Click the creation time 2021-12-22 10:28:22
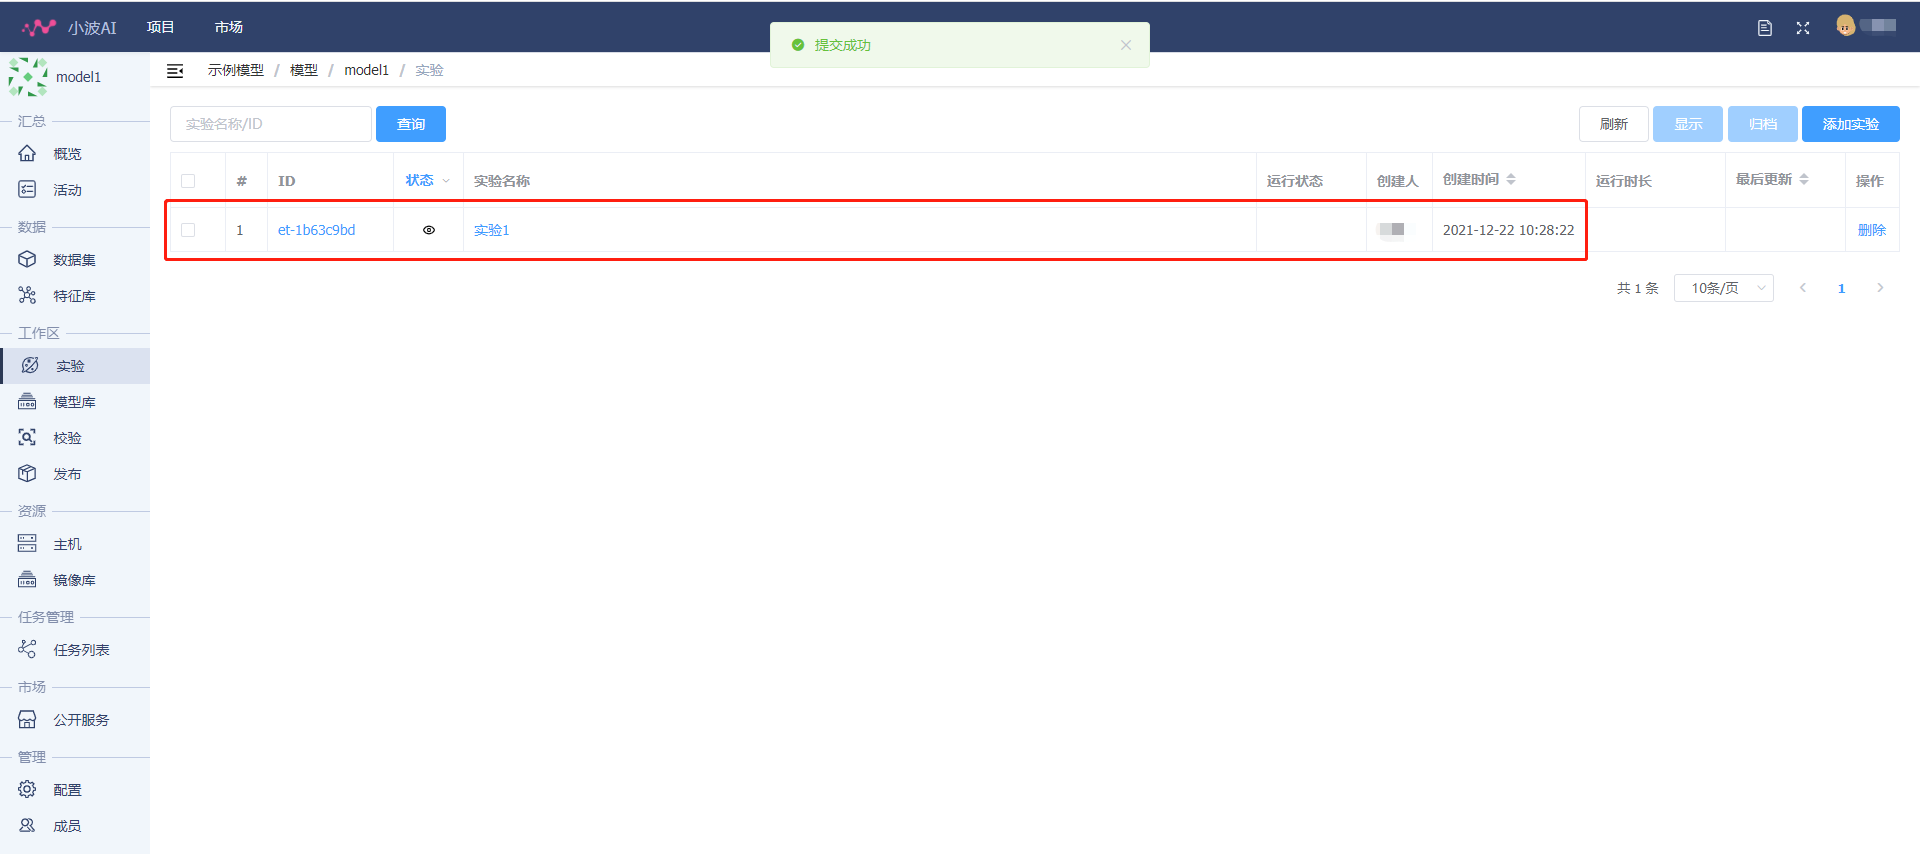The width and height of the screenshot is (1920, 854). pos(1508,230)
